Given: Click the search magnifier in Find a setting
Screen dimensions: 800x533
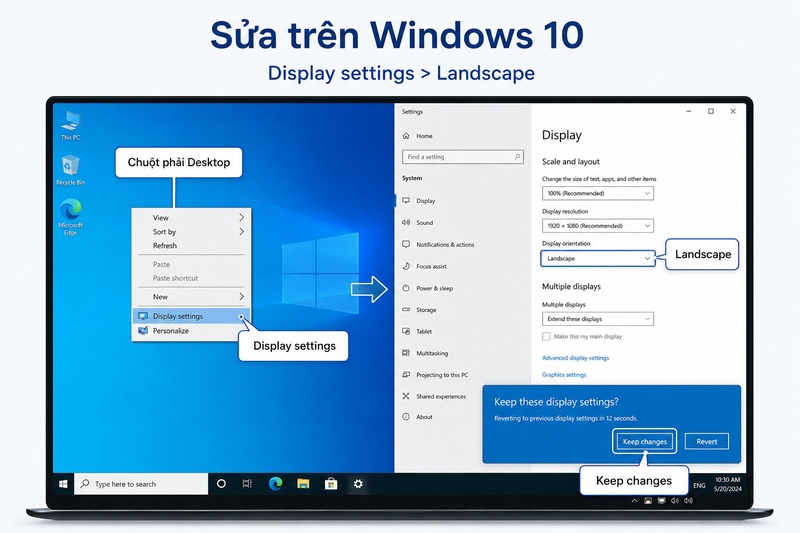Looking at the screenshot, I should [517, 157].
